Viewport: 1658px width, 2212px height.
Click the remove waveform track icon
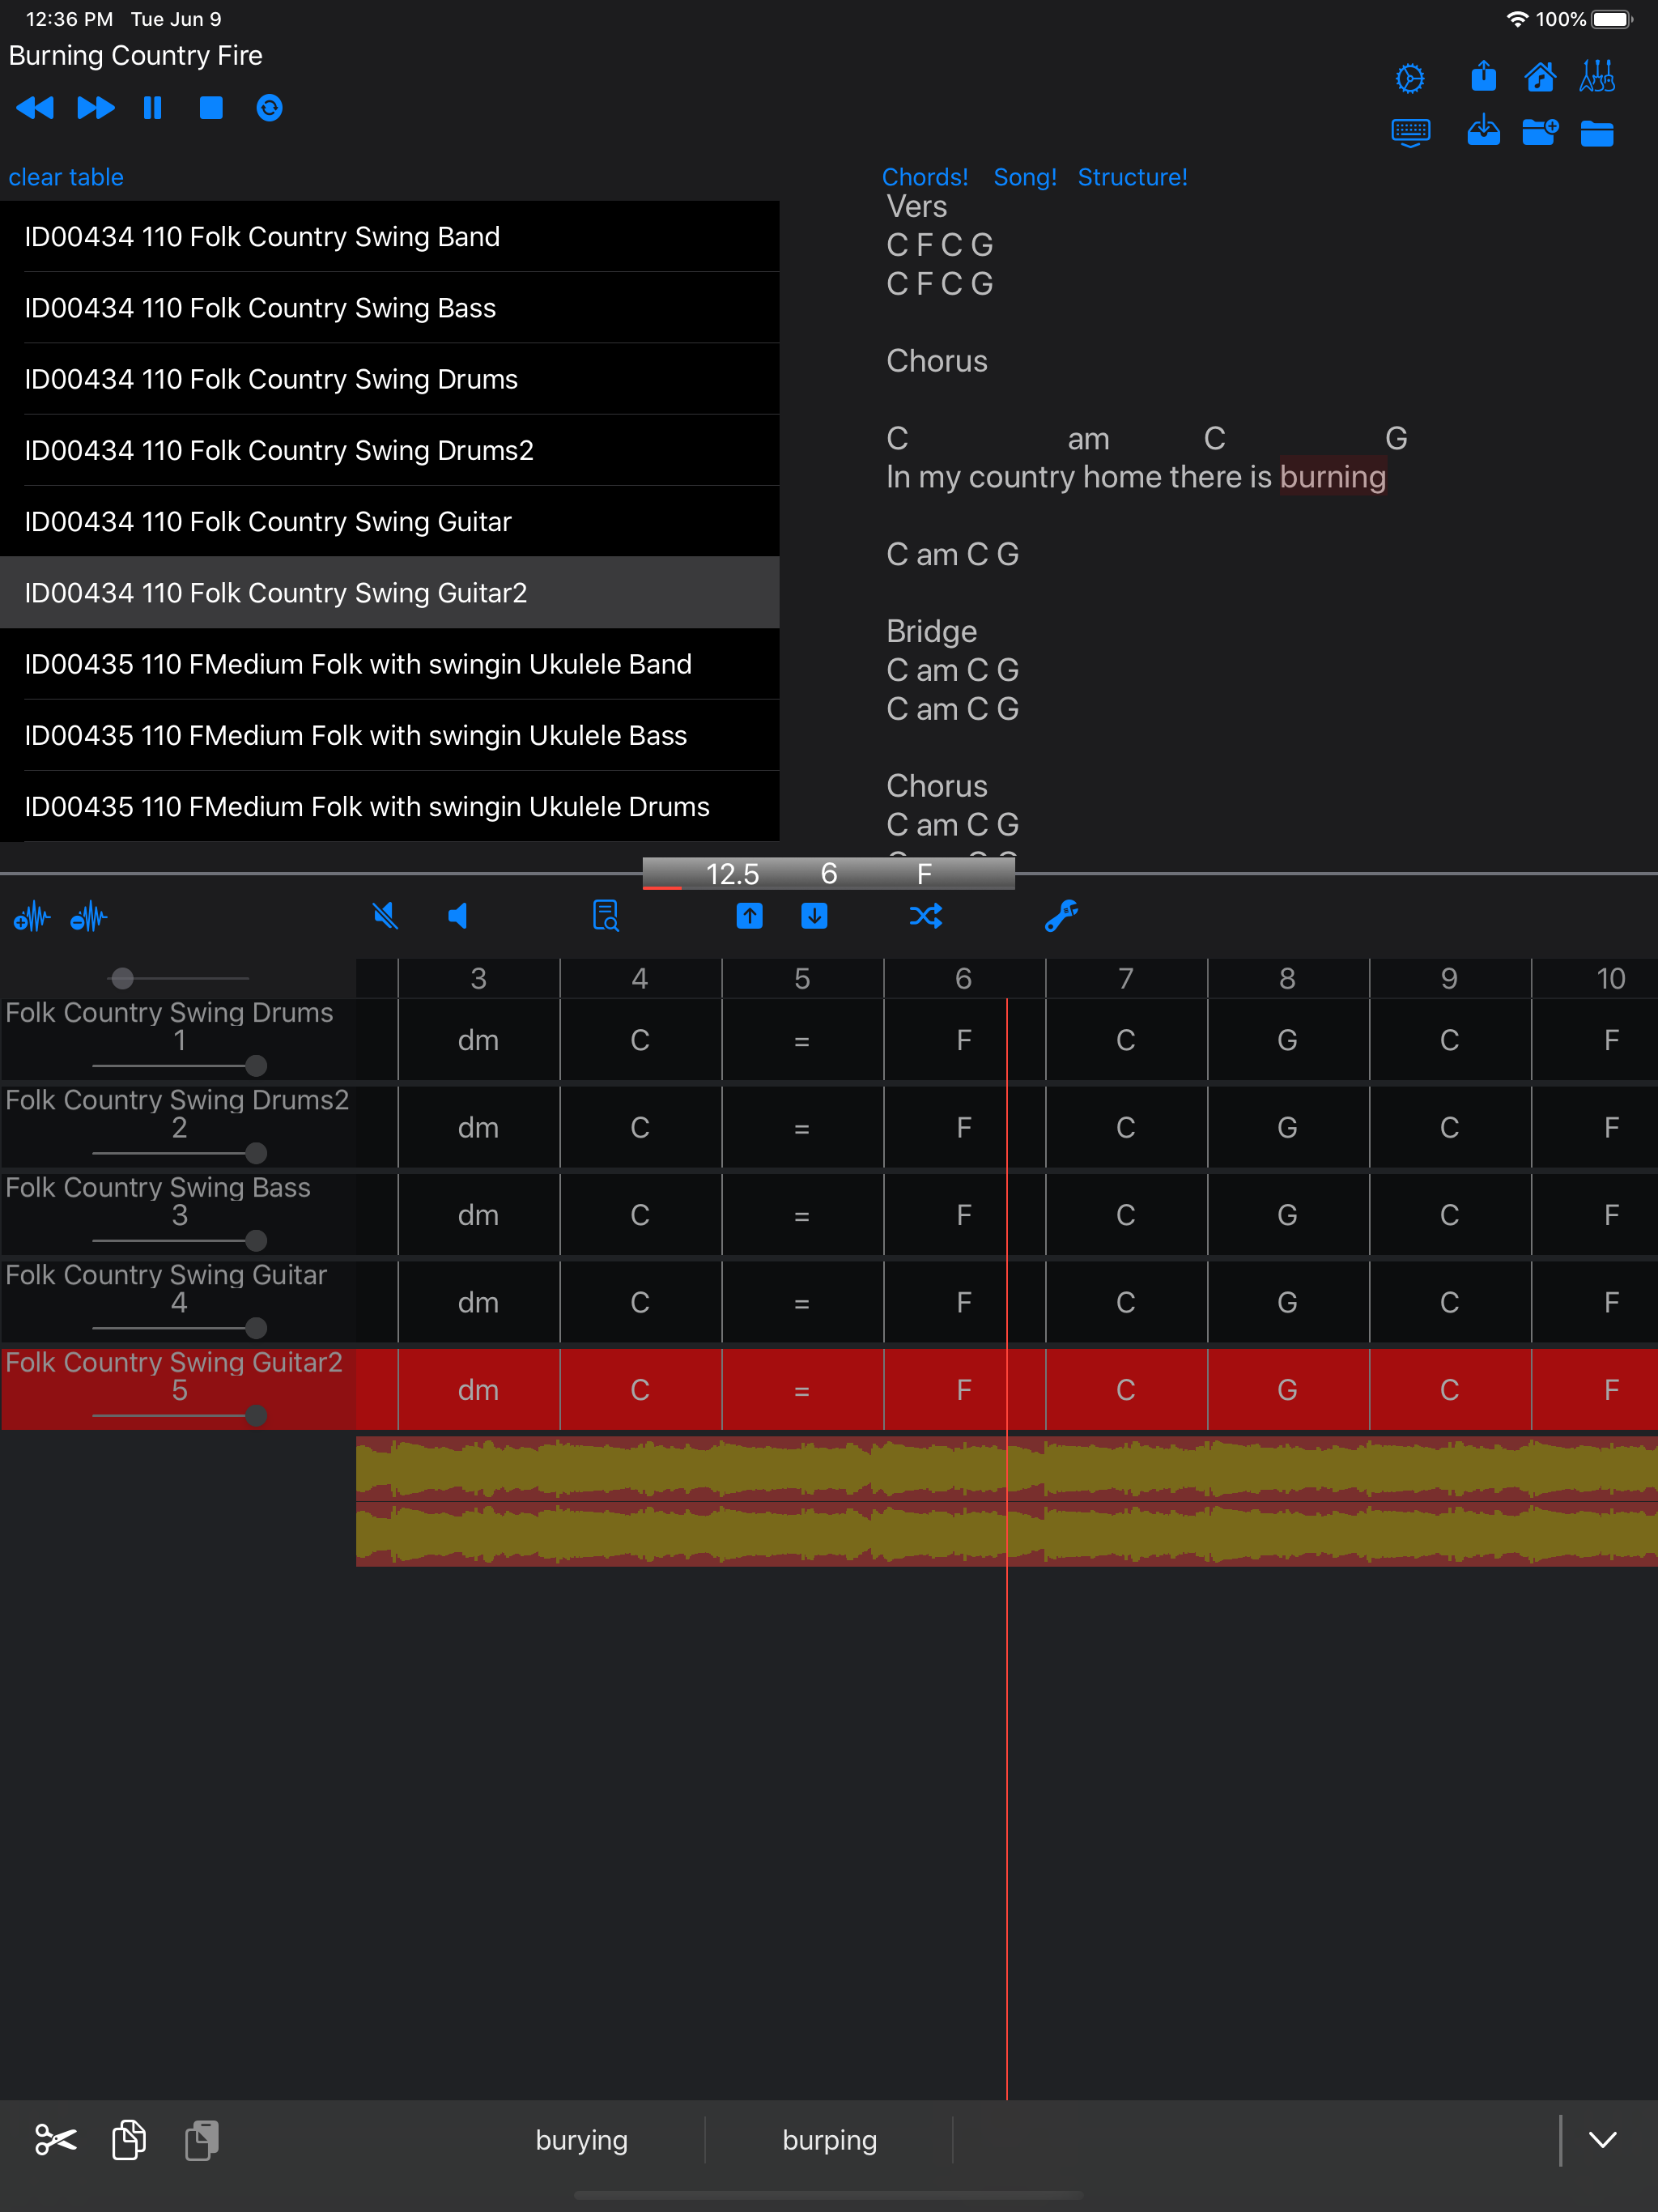pos(89,916)
